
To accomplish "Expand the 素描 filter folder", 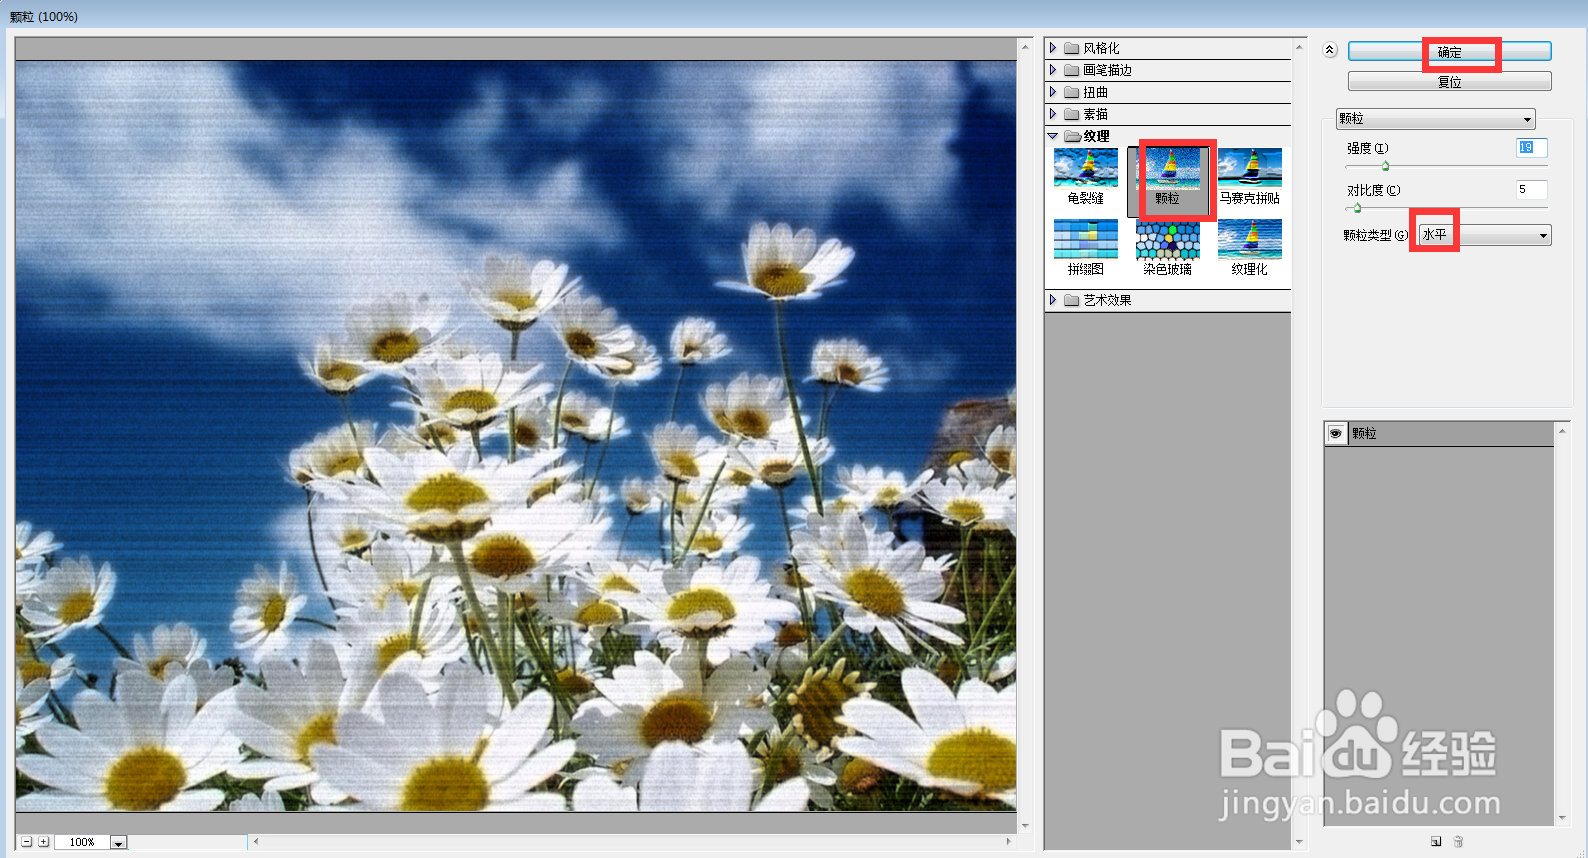I will click(1053, 114).
